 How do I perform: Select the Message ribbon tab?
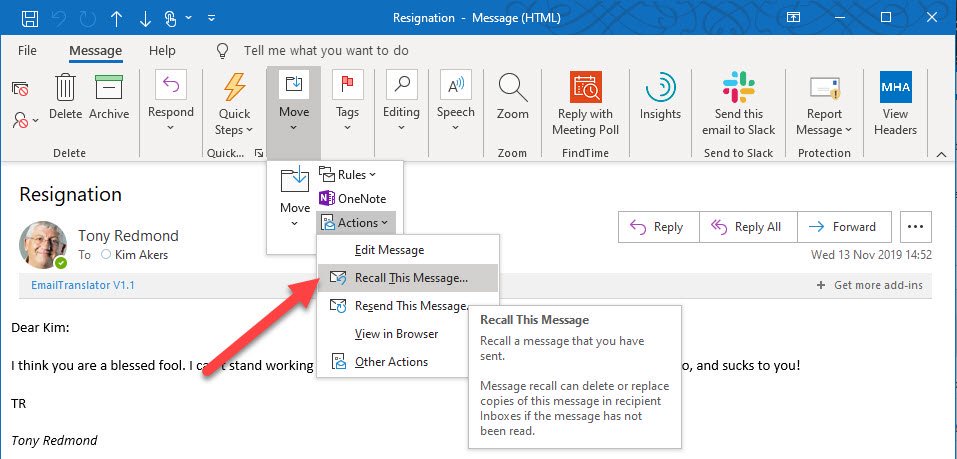95,51
